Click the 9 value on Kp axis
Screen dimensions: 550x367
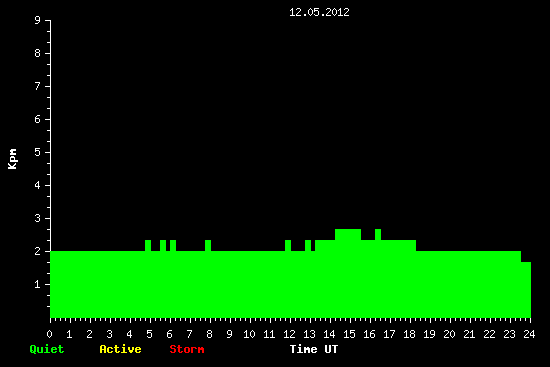pos(38,20)
